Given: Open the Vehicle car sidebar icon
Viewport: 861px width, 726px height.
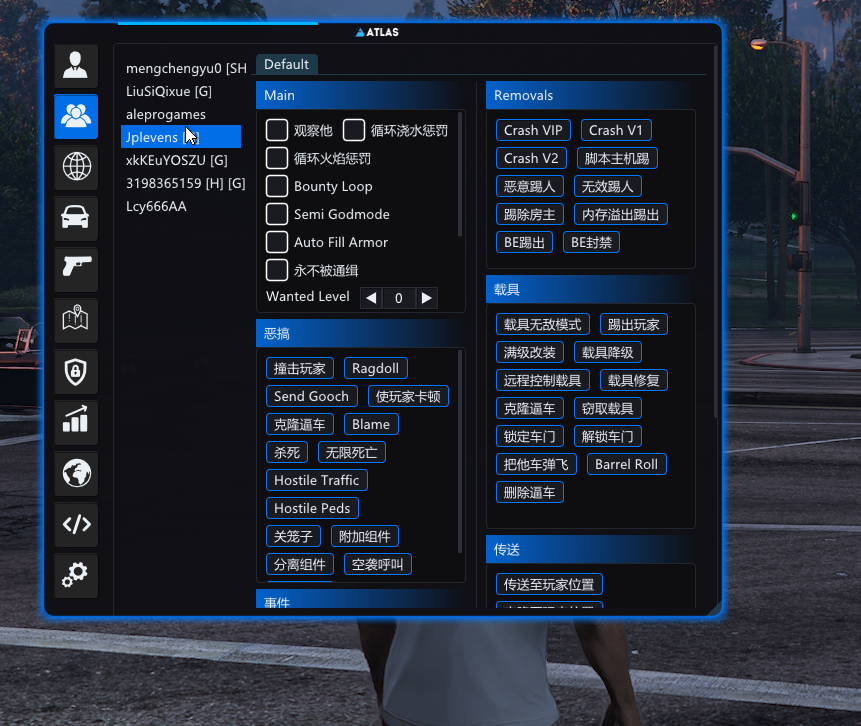Looking at the screenshot, I should coord(76,218).
